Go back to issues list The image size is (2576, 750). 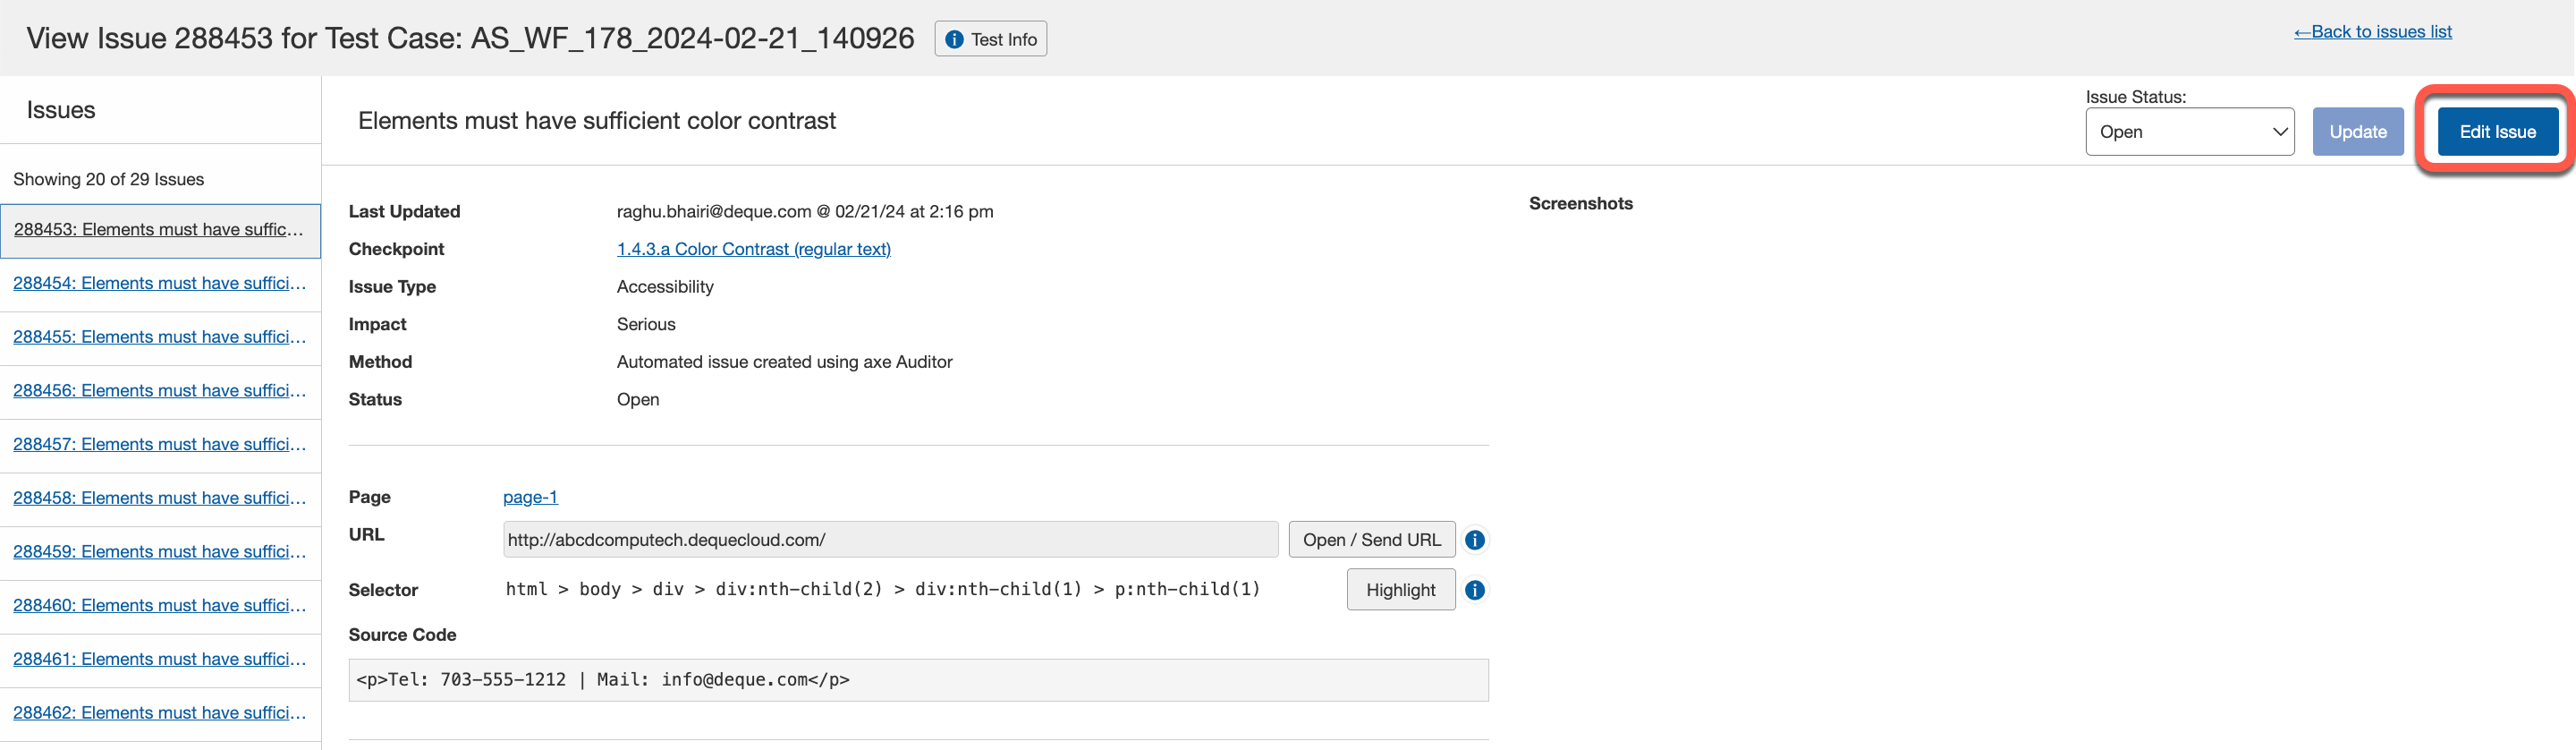click(2372, 32)
